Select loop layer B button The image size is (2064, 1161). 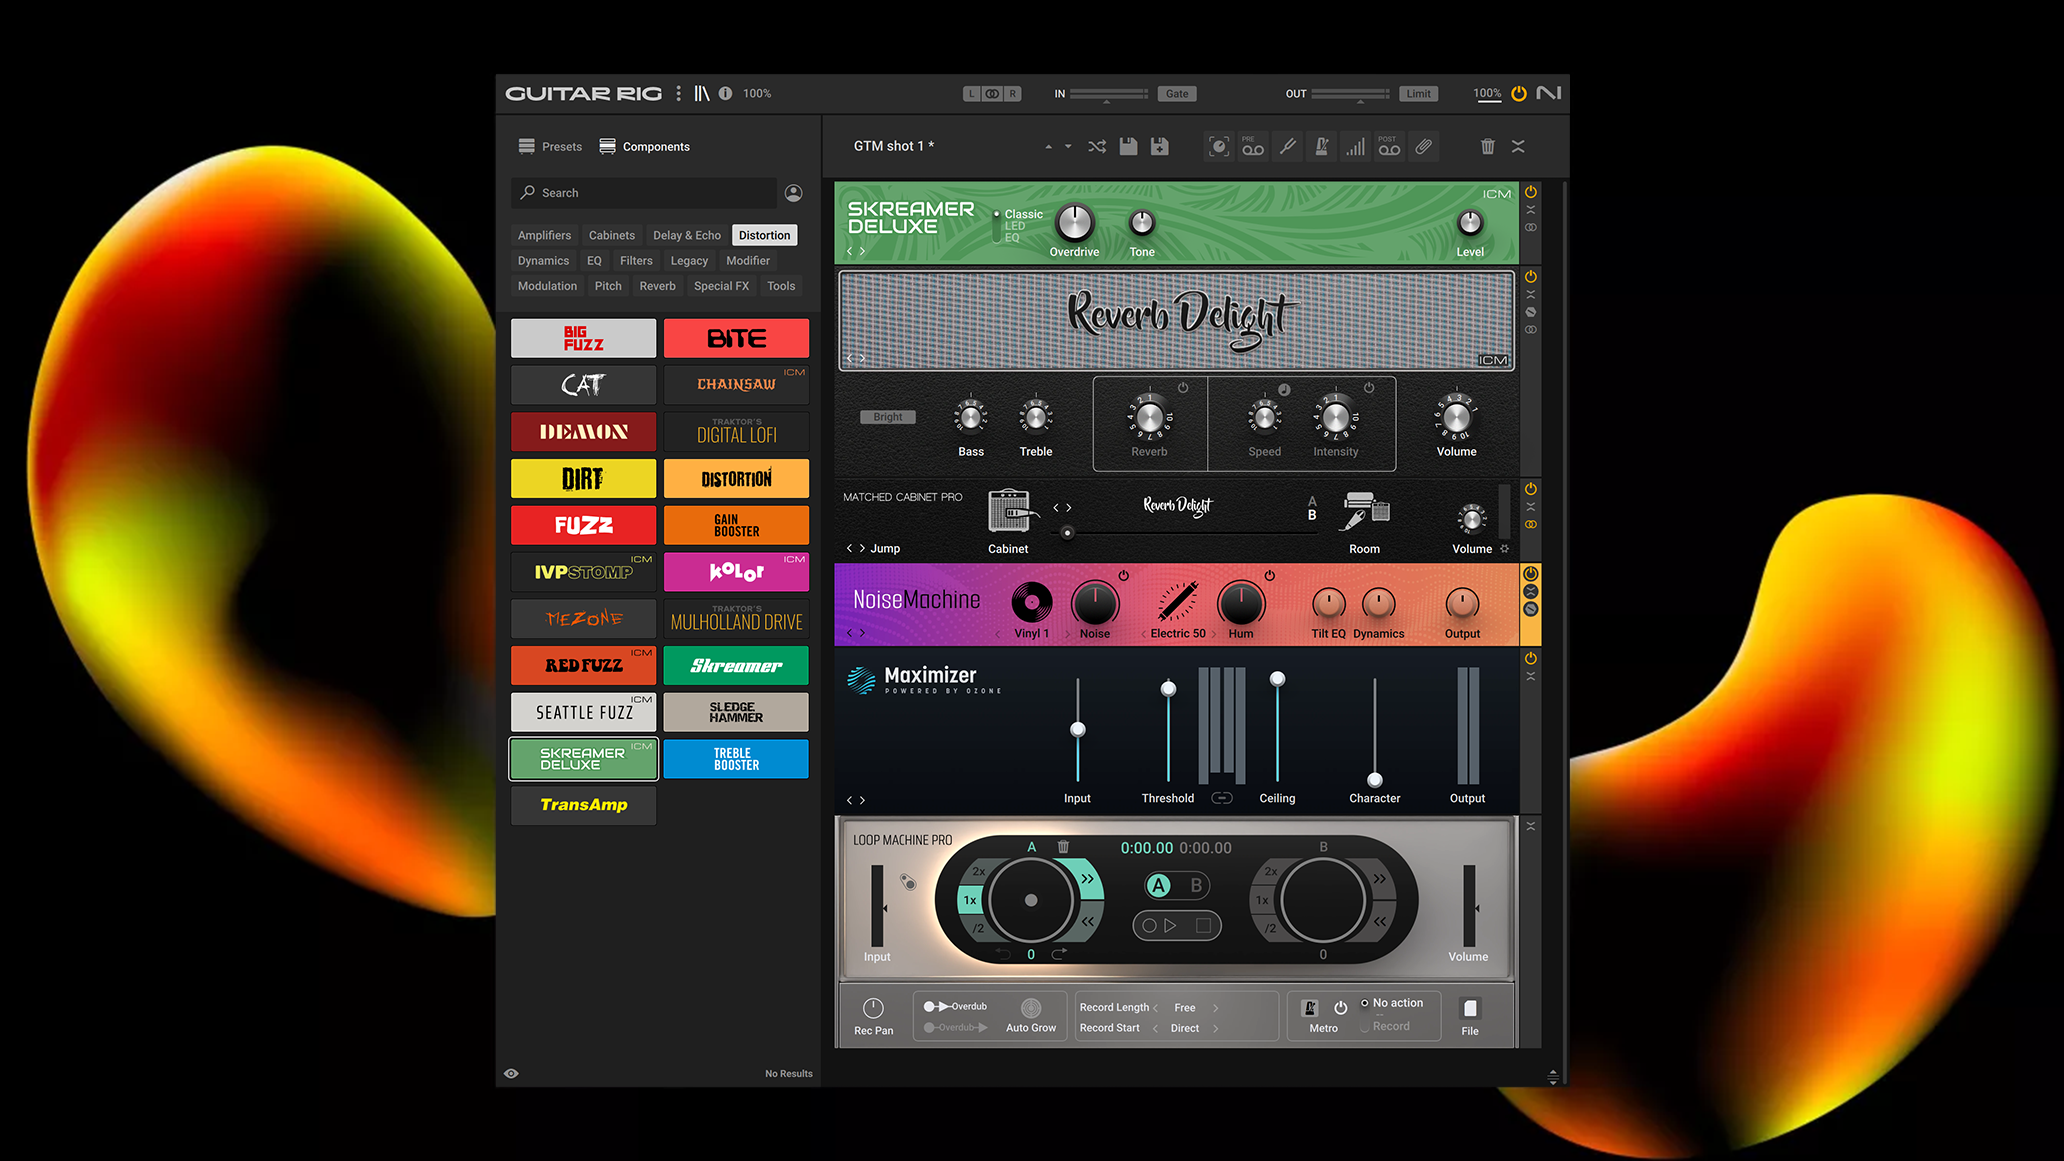click(1196, 885)
